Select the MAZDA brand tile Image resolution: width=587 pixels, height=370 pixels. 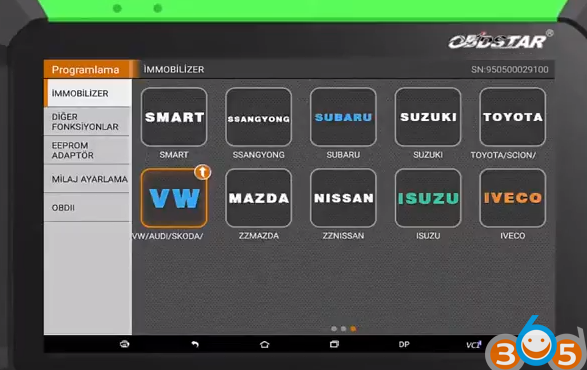pyautogui.click(x=259, y=198)
